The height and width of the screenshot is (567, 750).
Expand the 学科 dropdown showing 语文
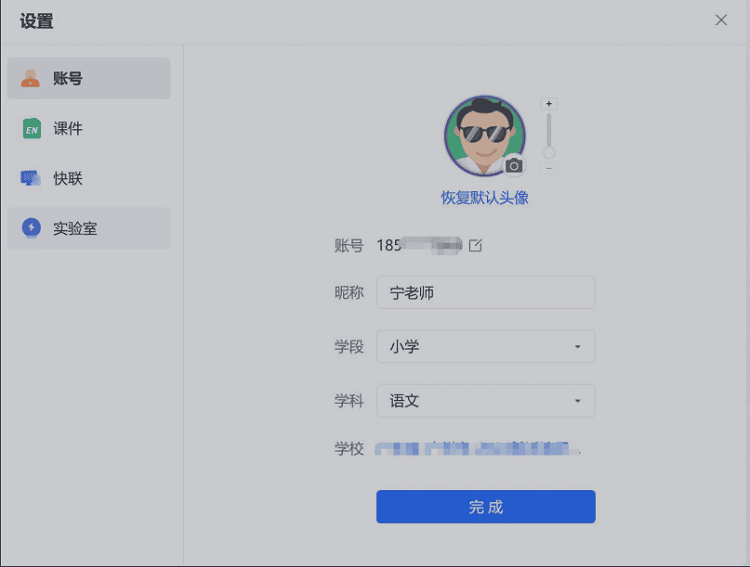coord(485,400)
